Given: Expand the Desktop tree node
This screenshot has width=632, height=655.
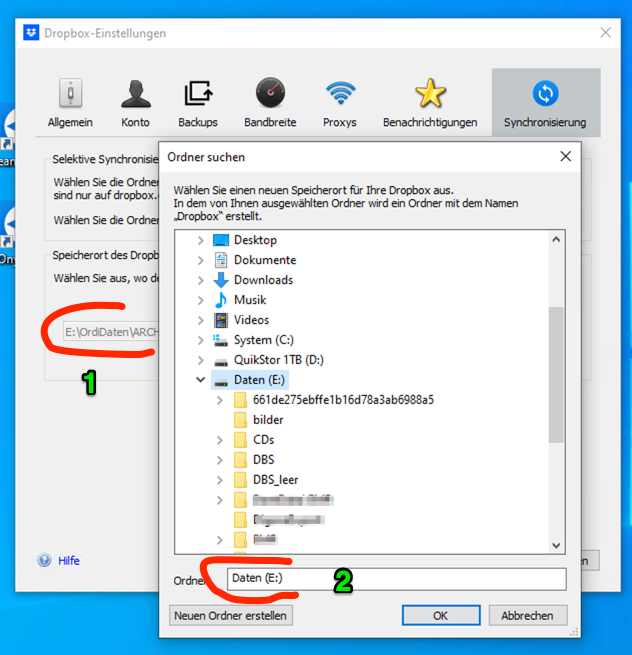Looking at the screenshot, I should (201, 240).
